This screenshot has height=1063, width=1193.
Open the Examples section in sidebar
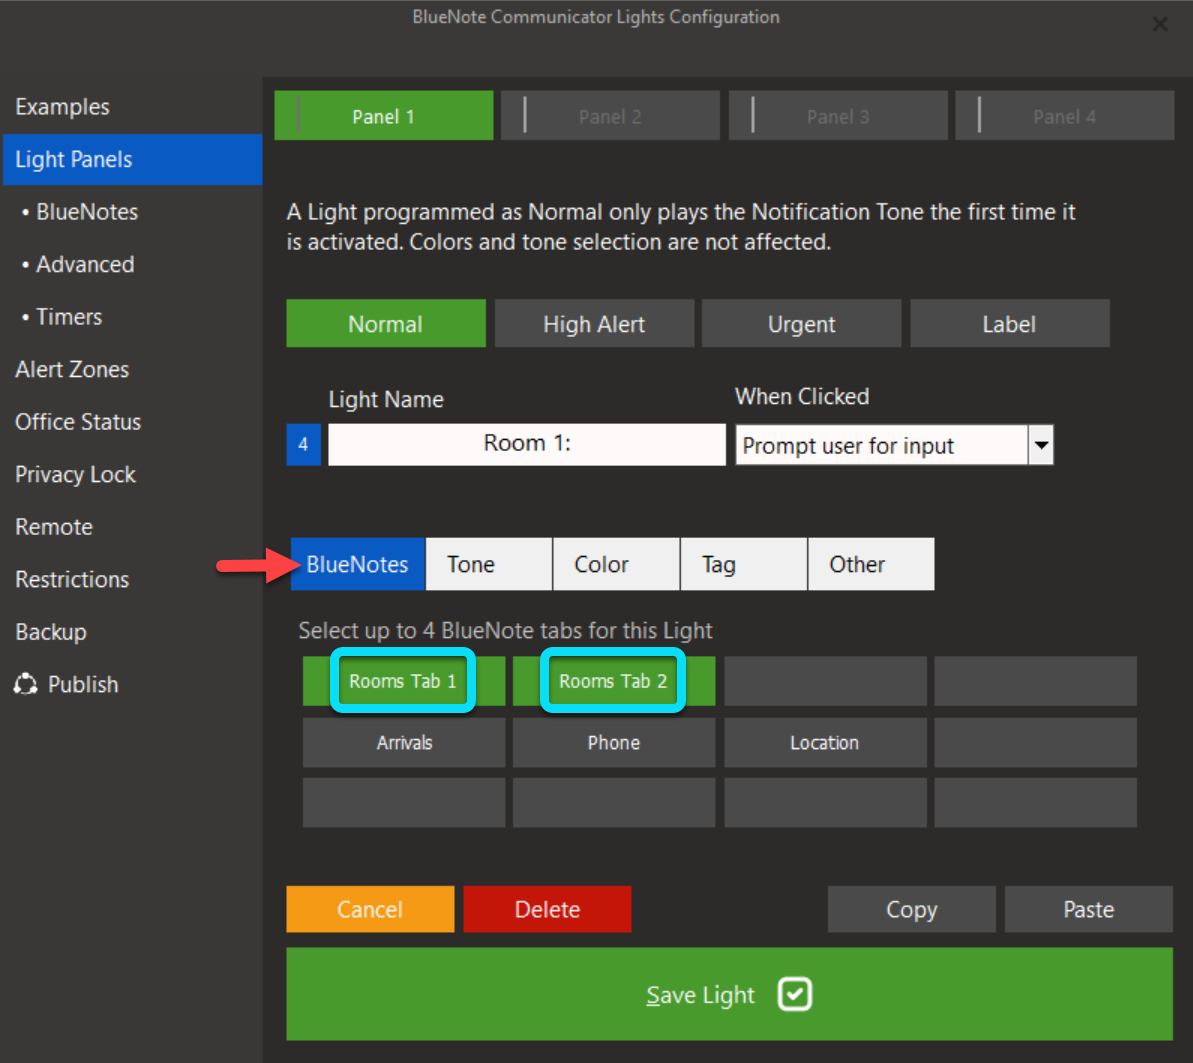(x=62, y=107)
